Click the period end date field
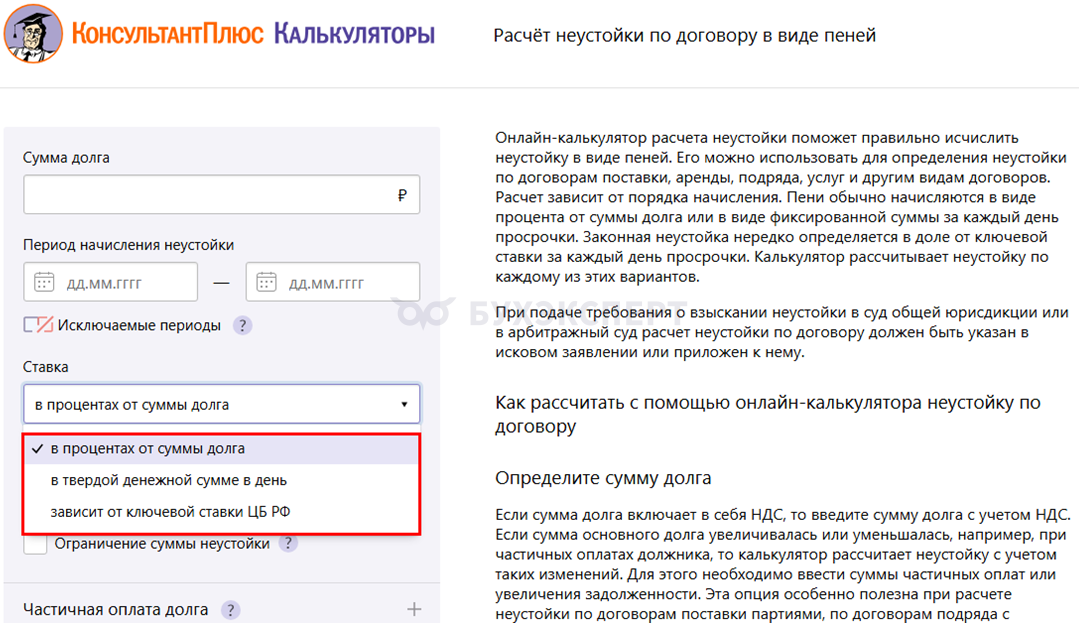The height and width of the screenshot is (628, 1079). pyautogui.click(x=333, y=282)
